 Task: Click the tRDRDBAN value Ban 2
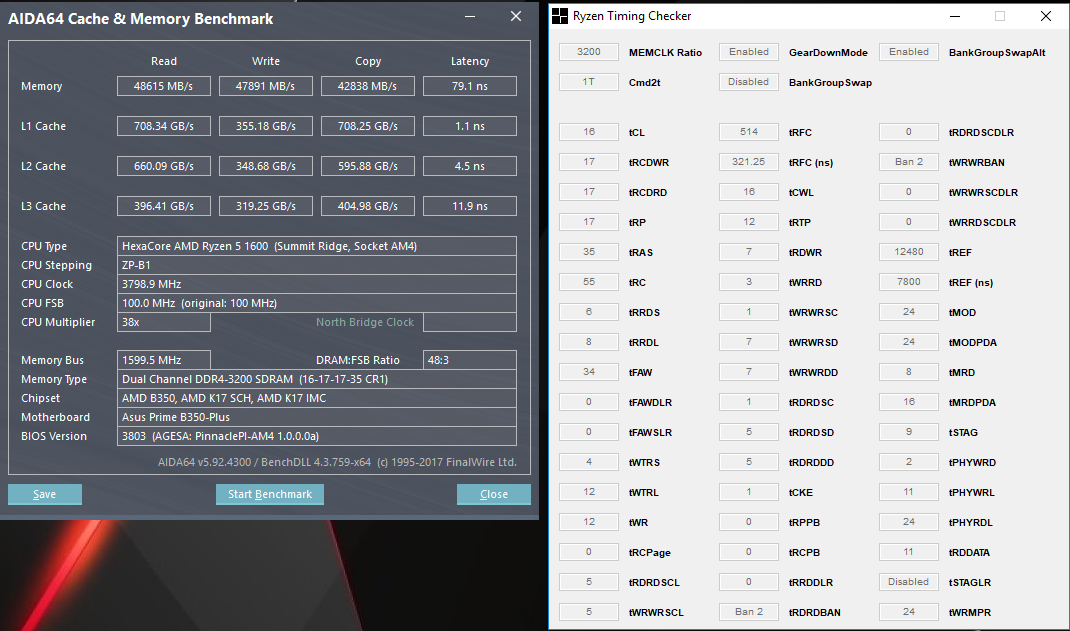tap(749, 612)
